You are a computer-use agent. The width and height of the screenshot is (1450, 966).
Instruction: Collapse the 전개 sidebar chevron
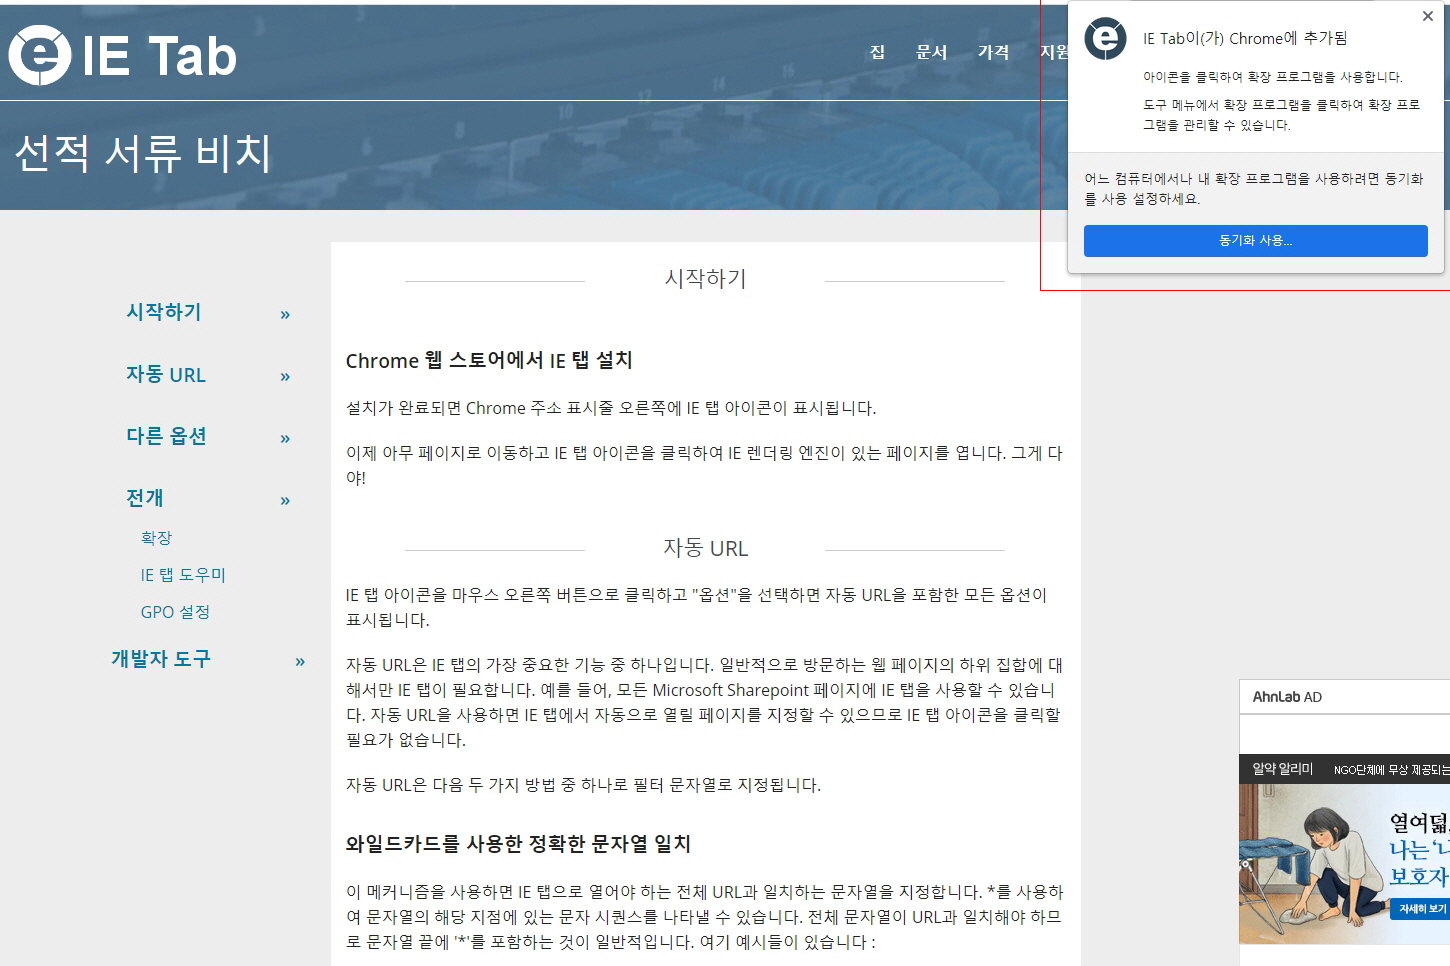(285, 501)
